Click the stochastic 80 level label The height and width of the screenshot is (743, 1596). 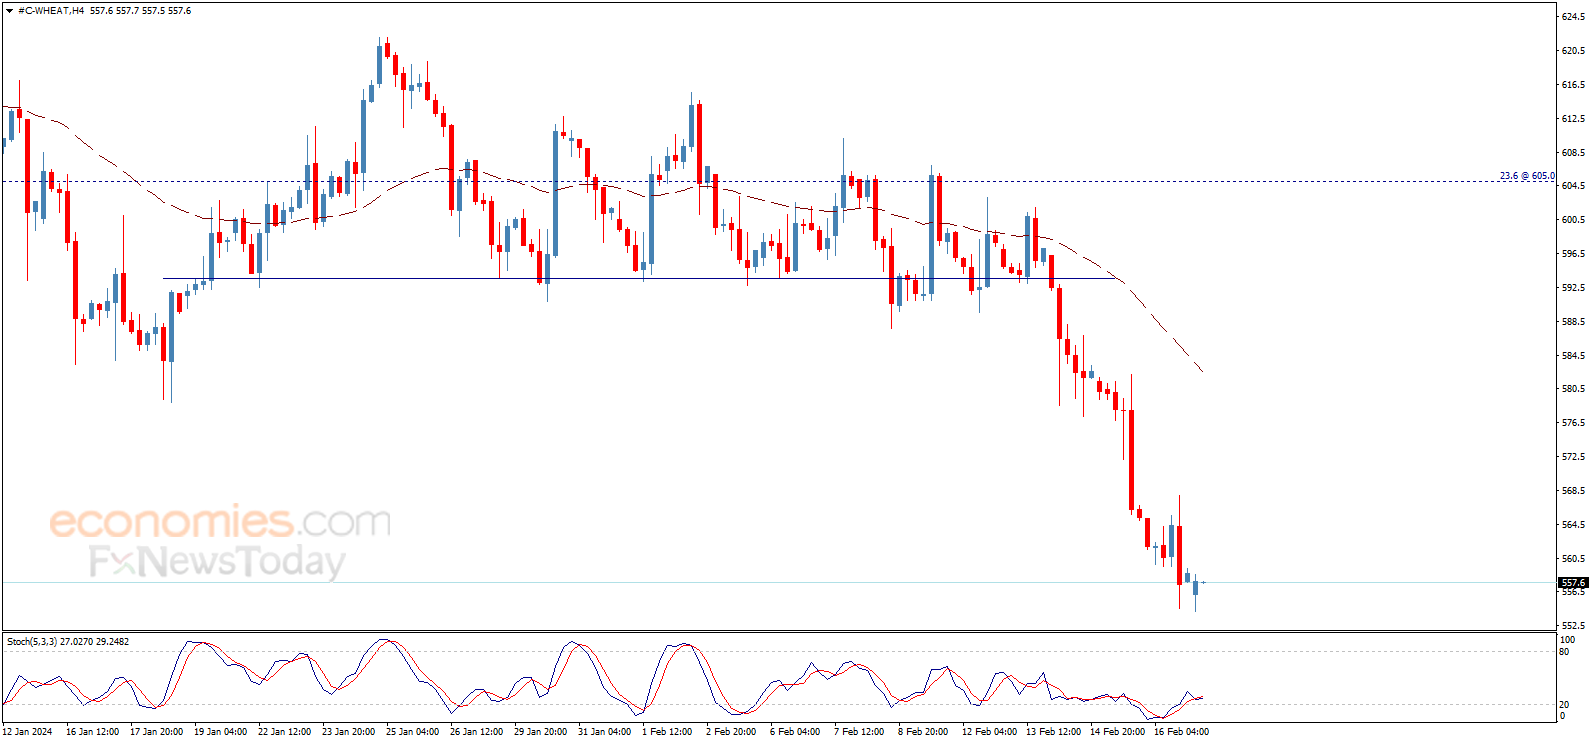coord(1565,652)
